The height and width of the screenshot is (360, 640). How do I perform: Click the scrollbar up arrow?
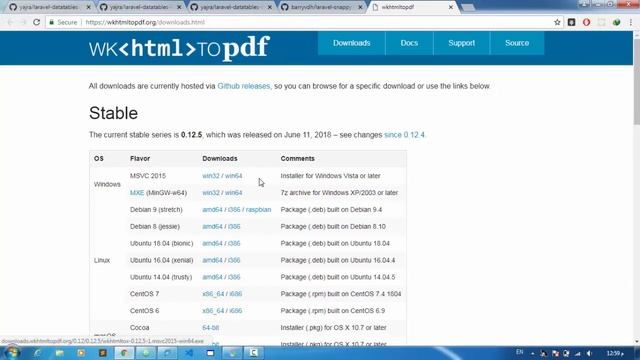point(636,35)
